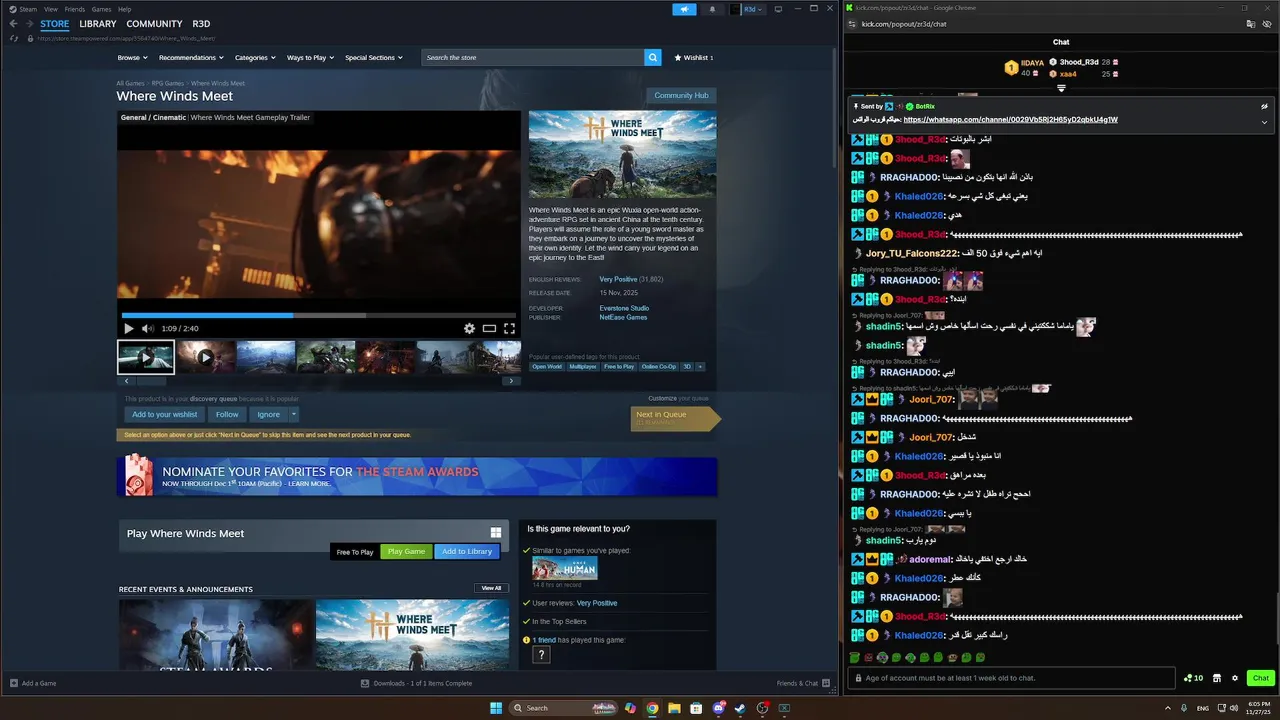Click the Windows platform icon near Play Game
Image resolution: width=1280 pixels, height=720 pixels.
click(495, 533)
